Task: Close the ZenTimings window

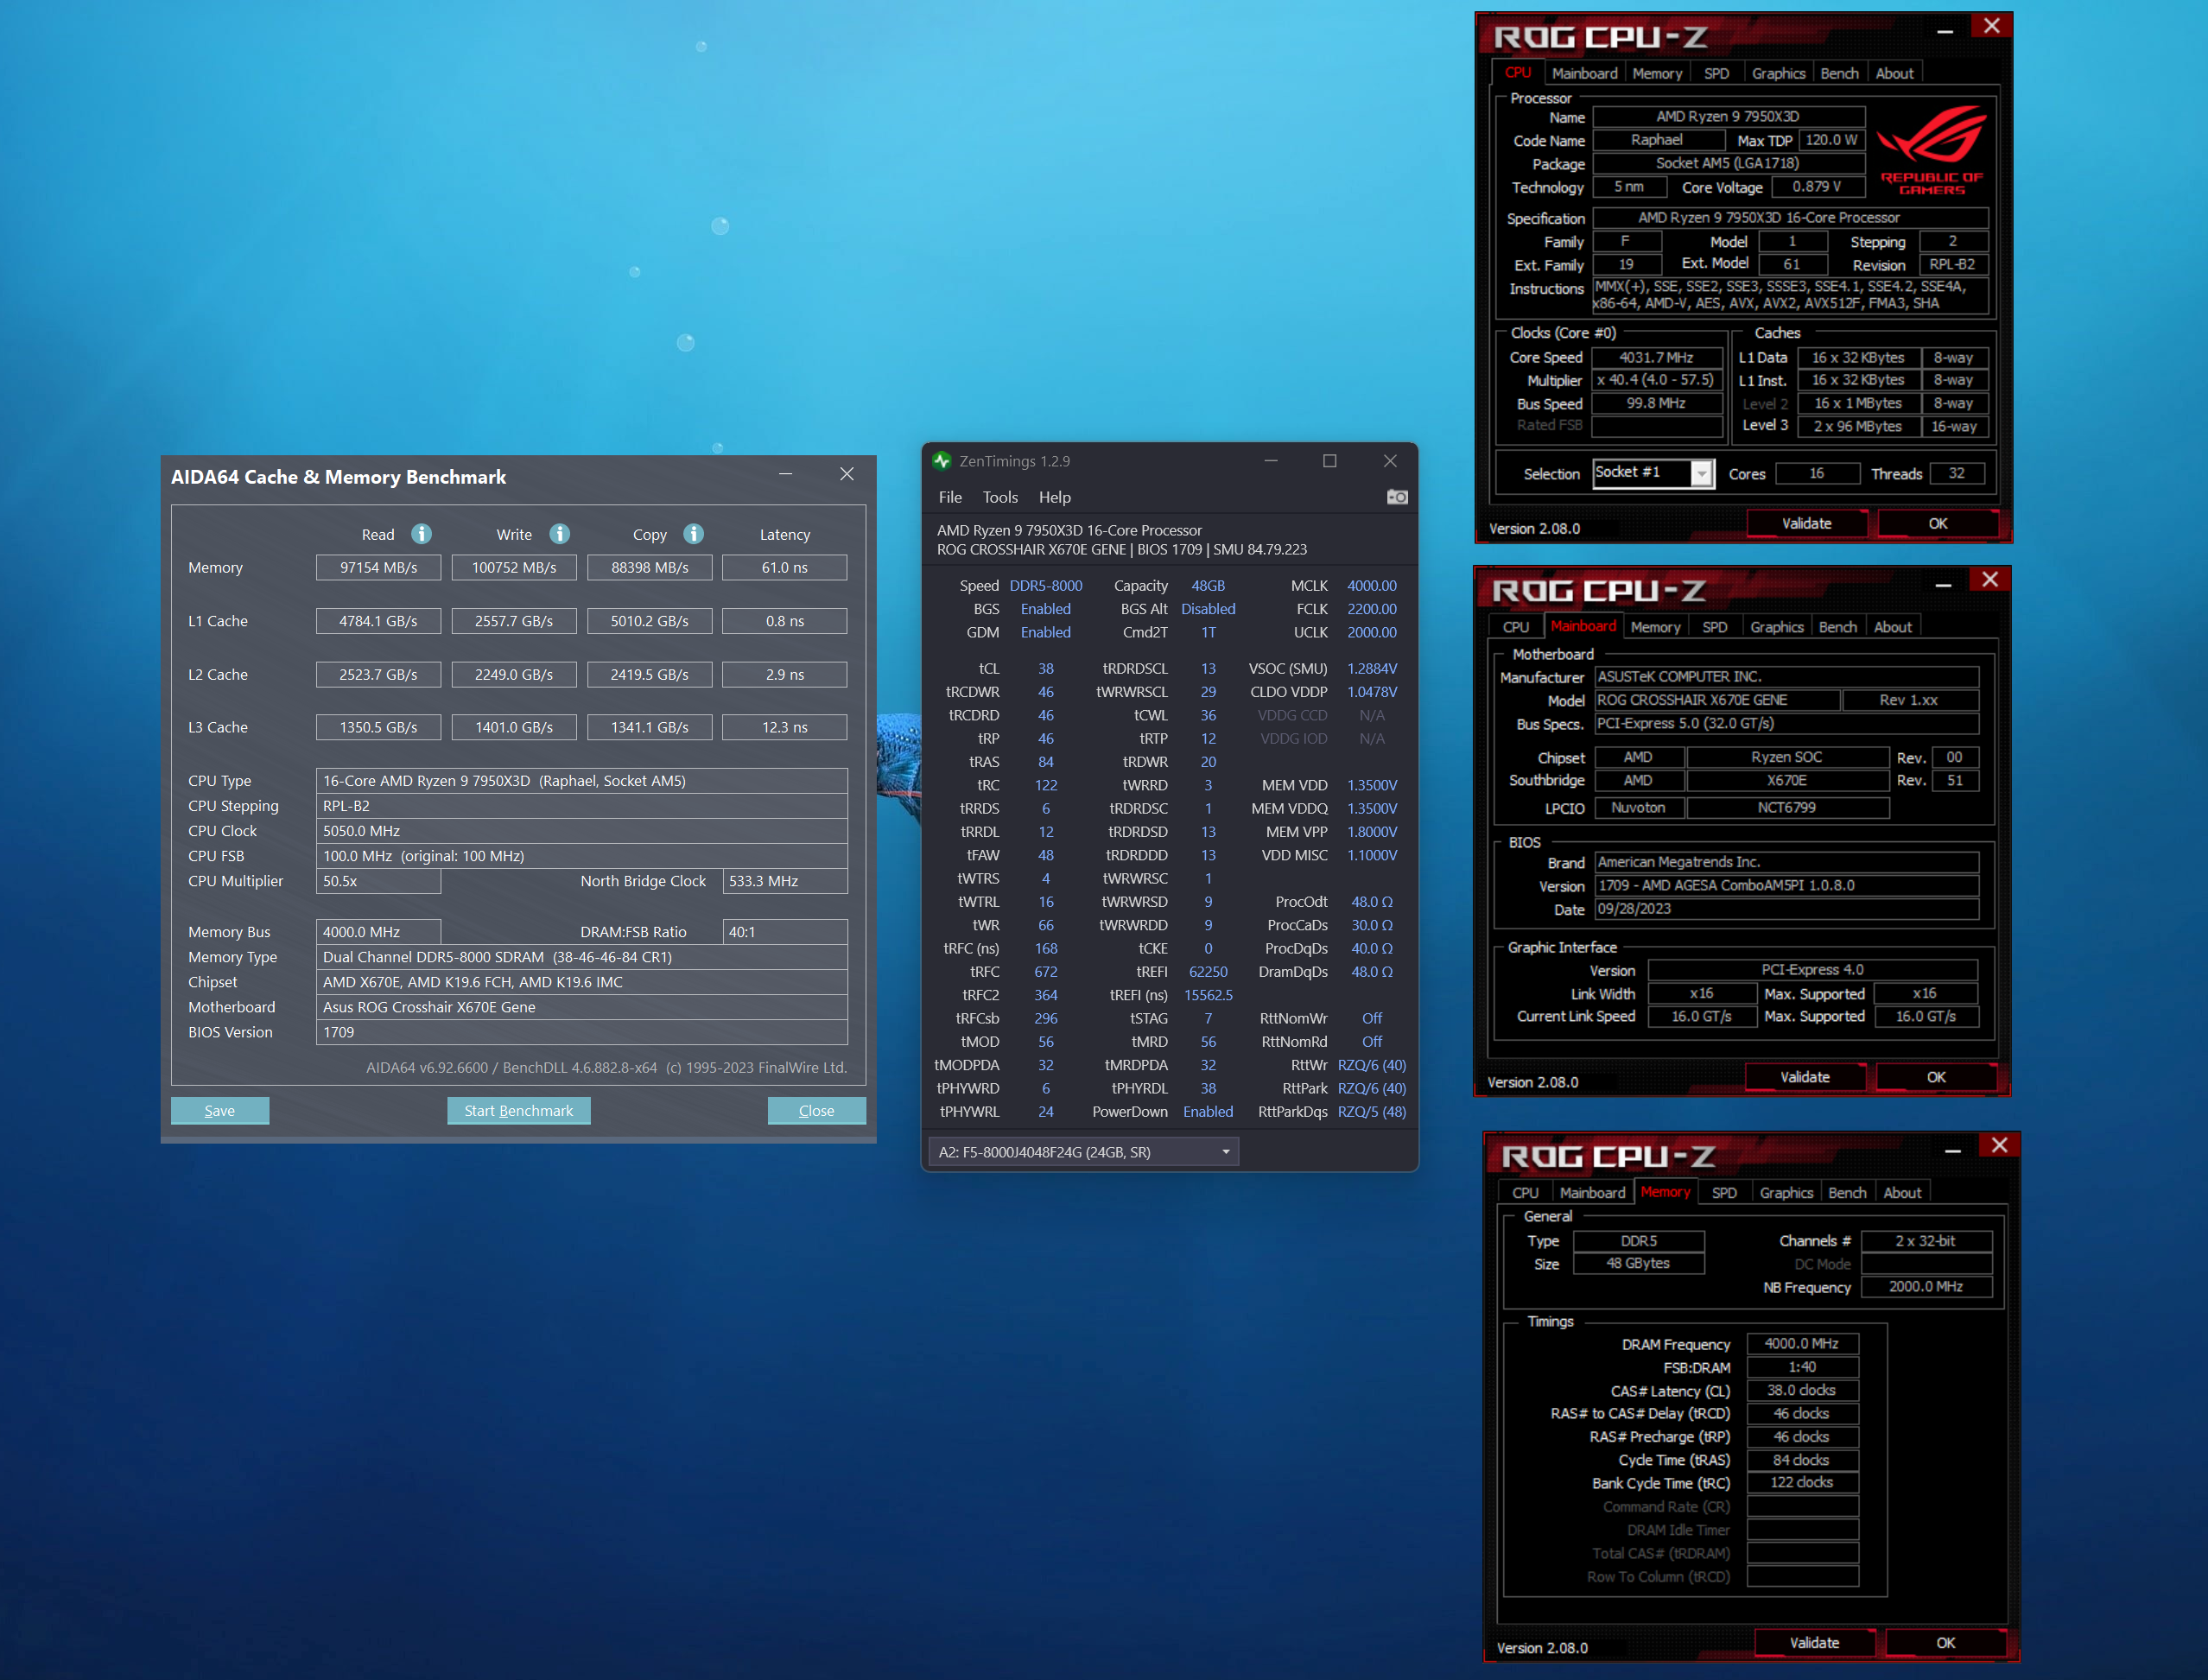Action: (x=1390, y=461)
